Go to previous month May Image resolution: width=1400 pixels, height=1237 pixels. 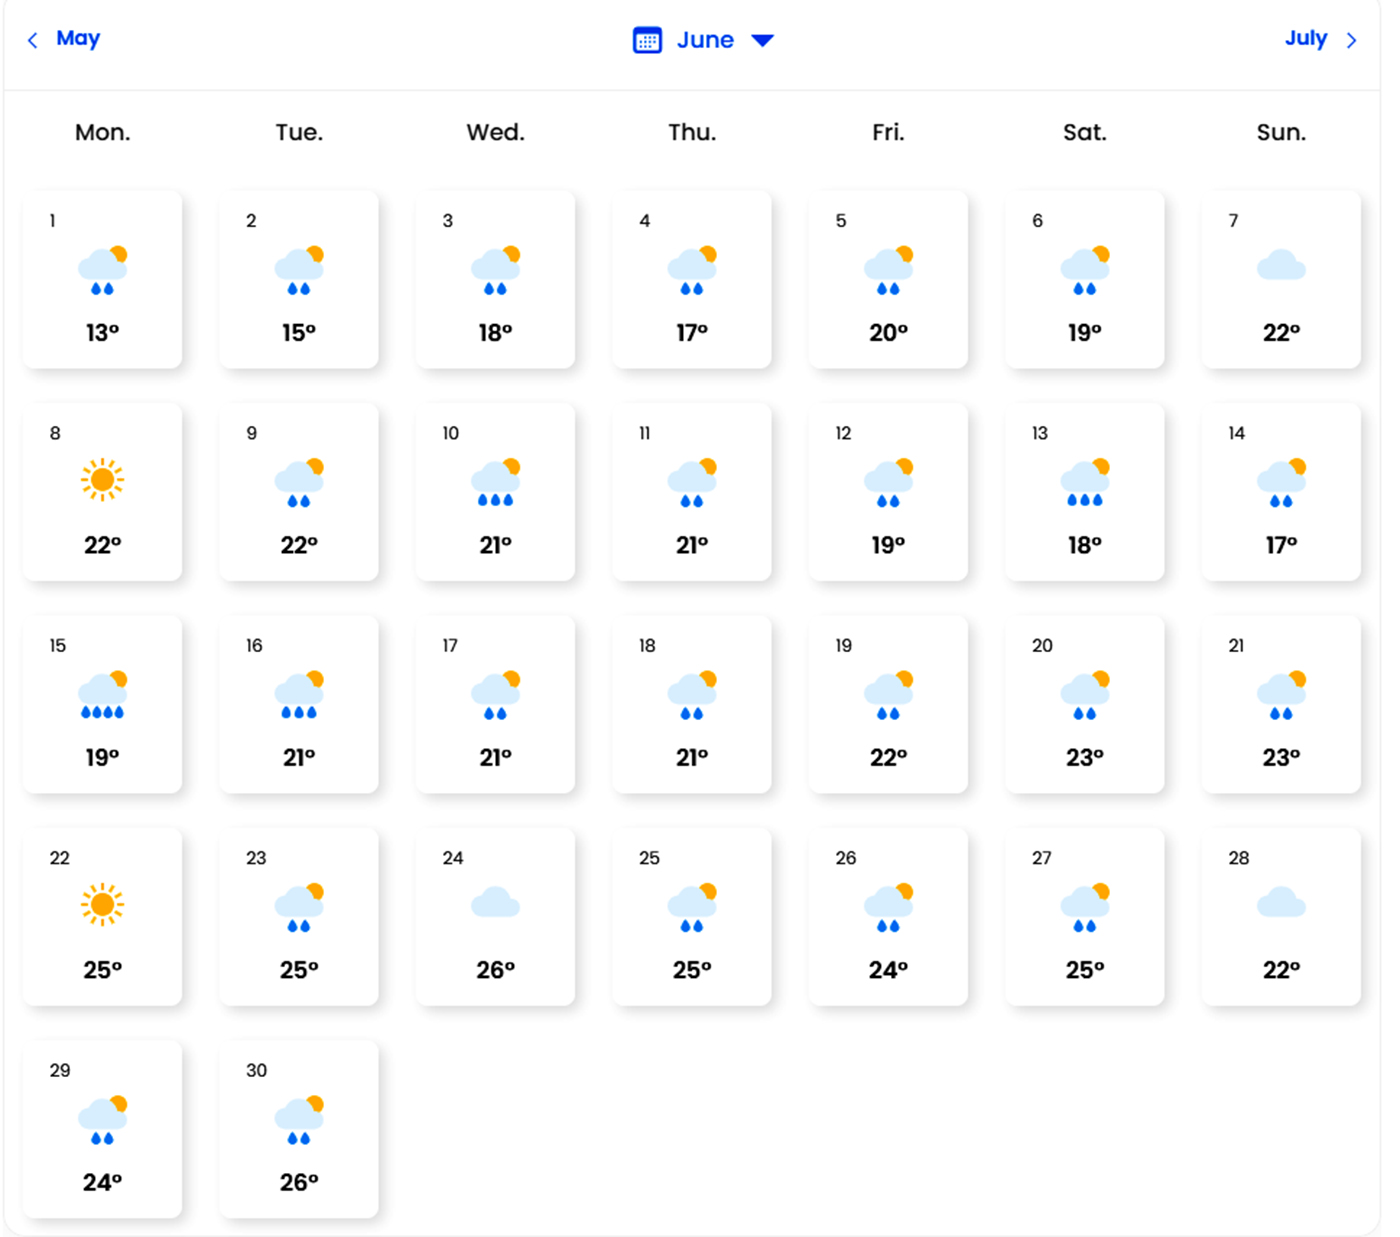click(78, 38)
